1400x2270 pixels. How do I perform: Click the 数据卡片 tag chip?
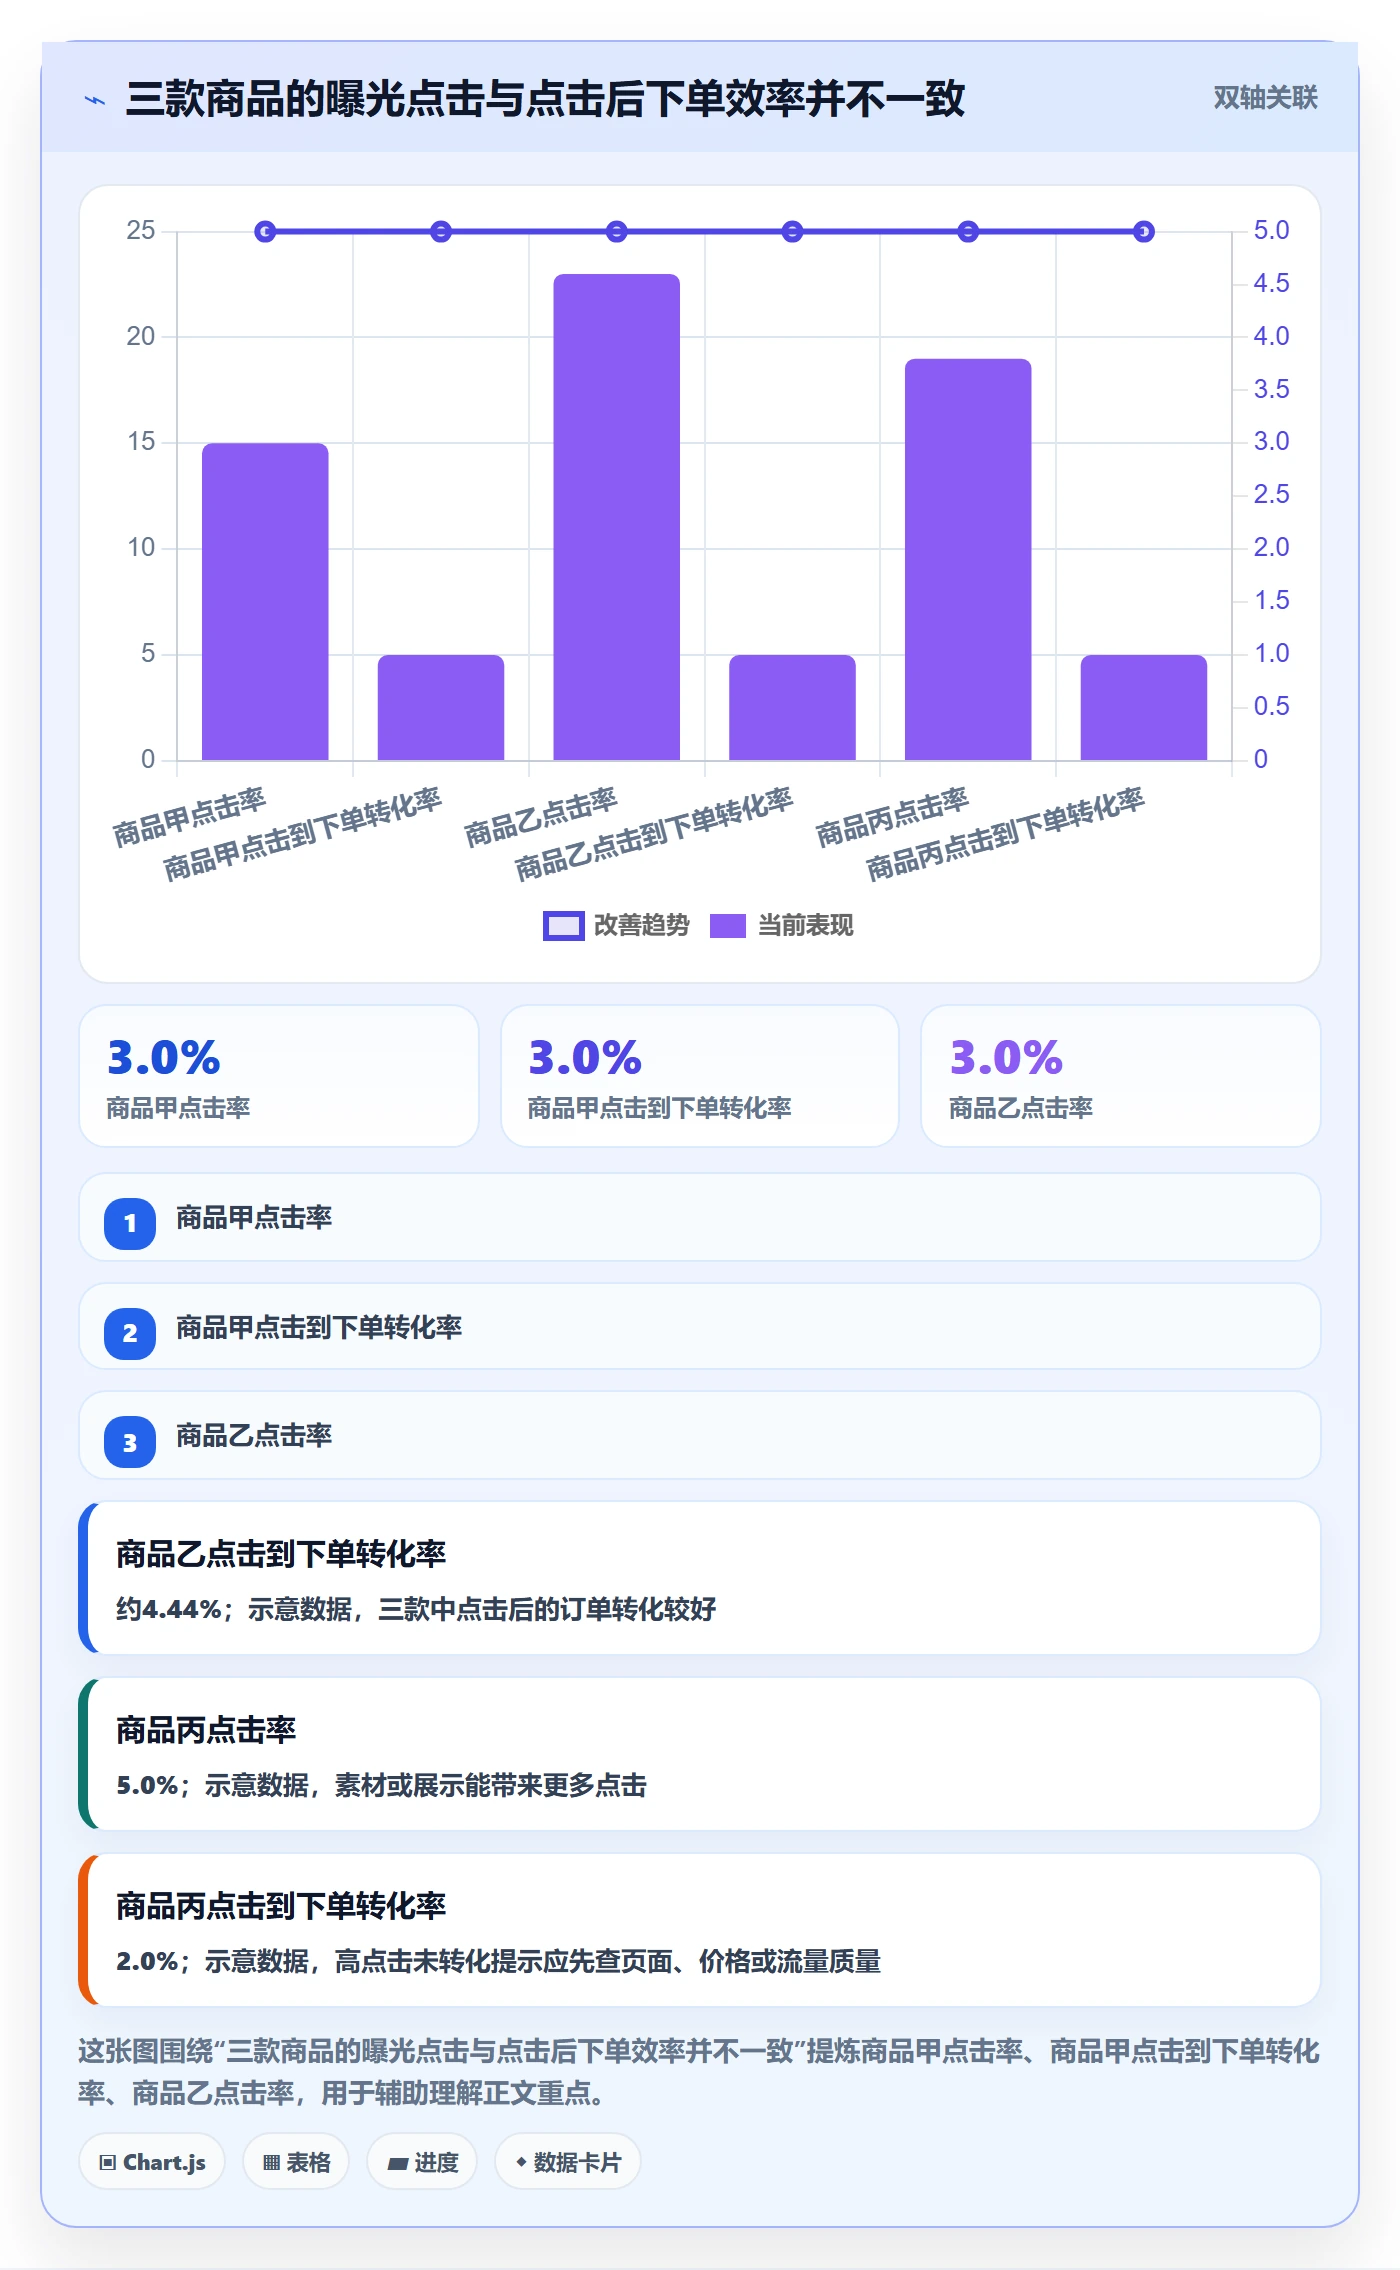tap(568, 2162)
